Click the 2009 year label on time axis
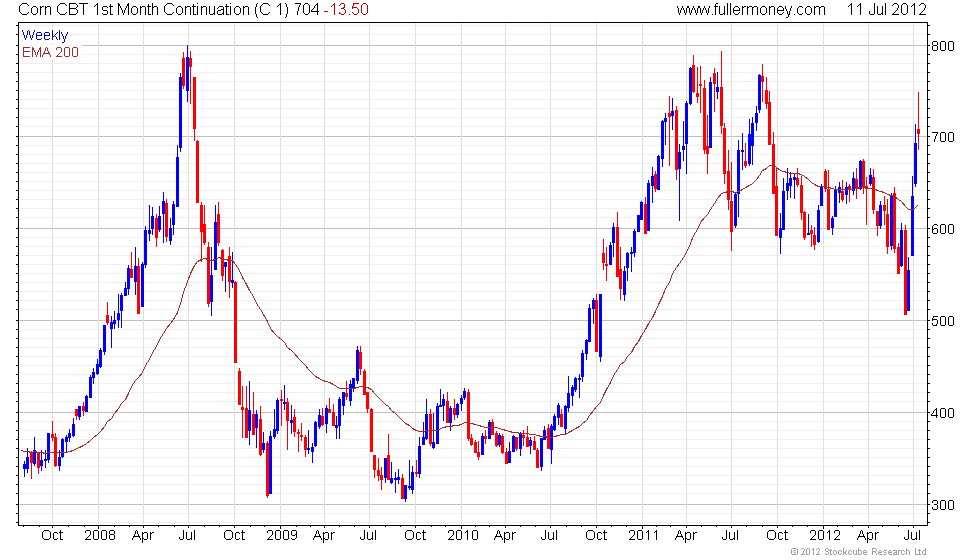The height and width of the screenshot is (560, 980). point(281,536)
